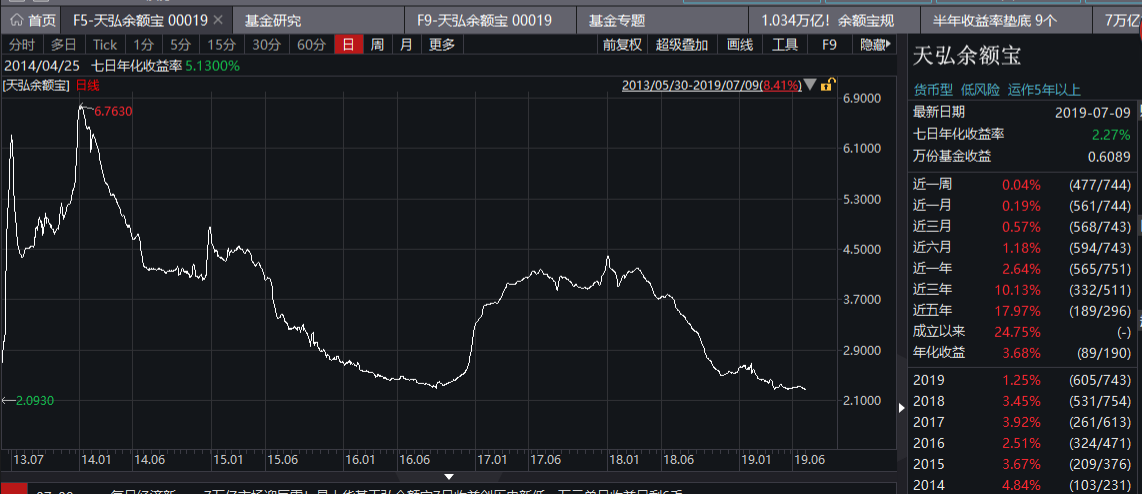Viewport: 1142px width, 494px height.
Task: Switch chart to 30分 interval
Action: pyautogui.click(x=267, y=44)
